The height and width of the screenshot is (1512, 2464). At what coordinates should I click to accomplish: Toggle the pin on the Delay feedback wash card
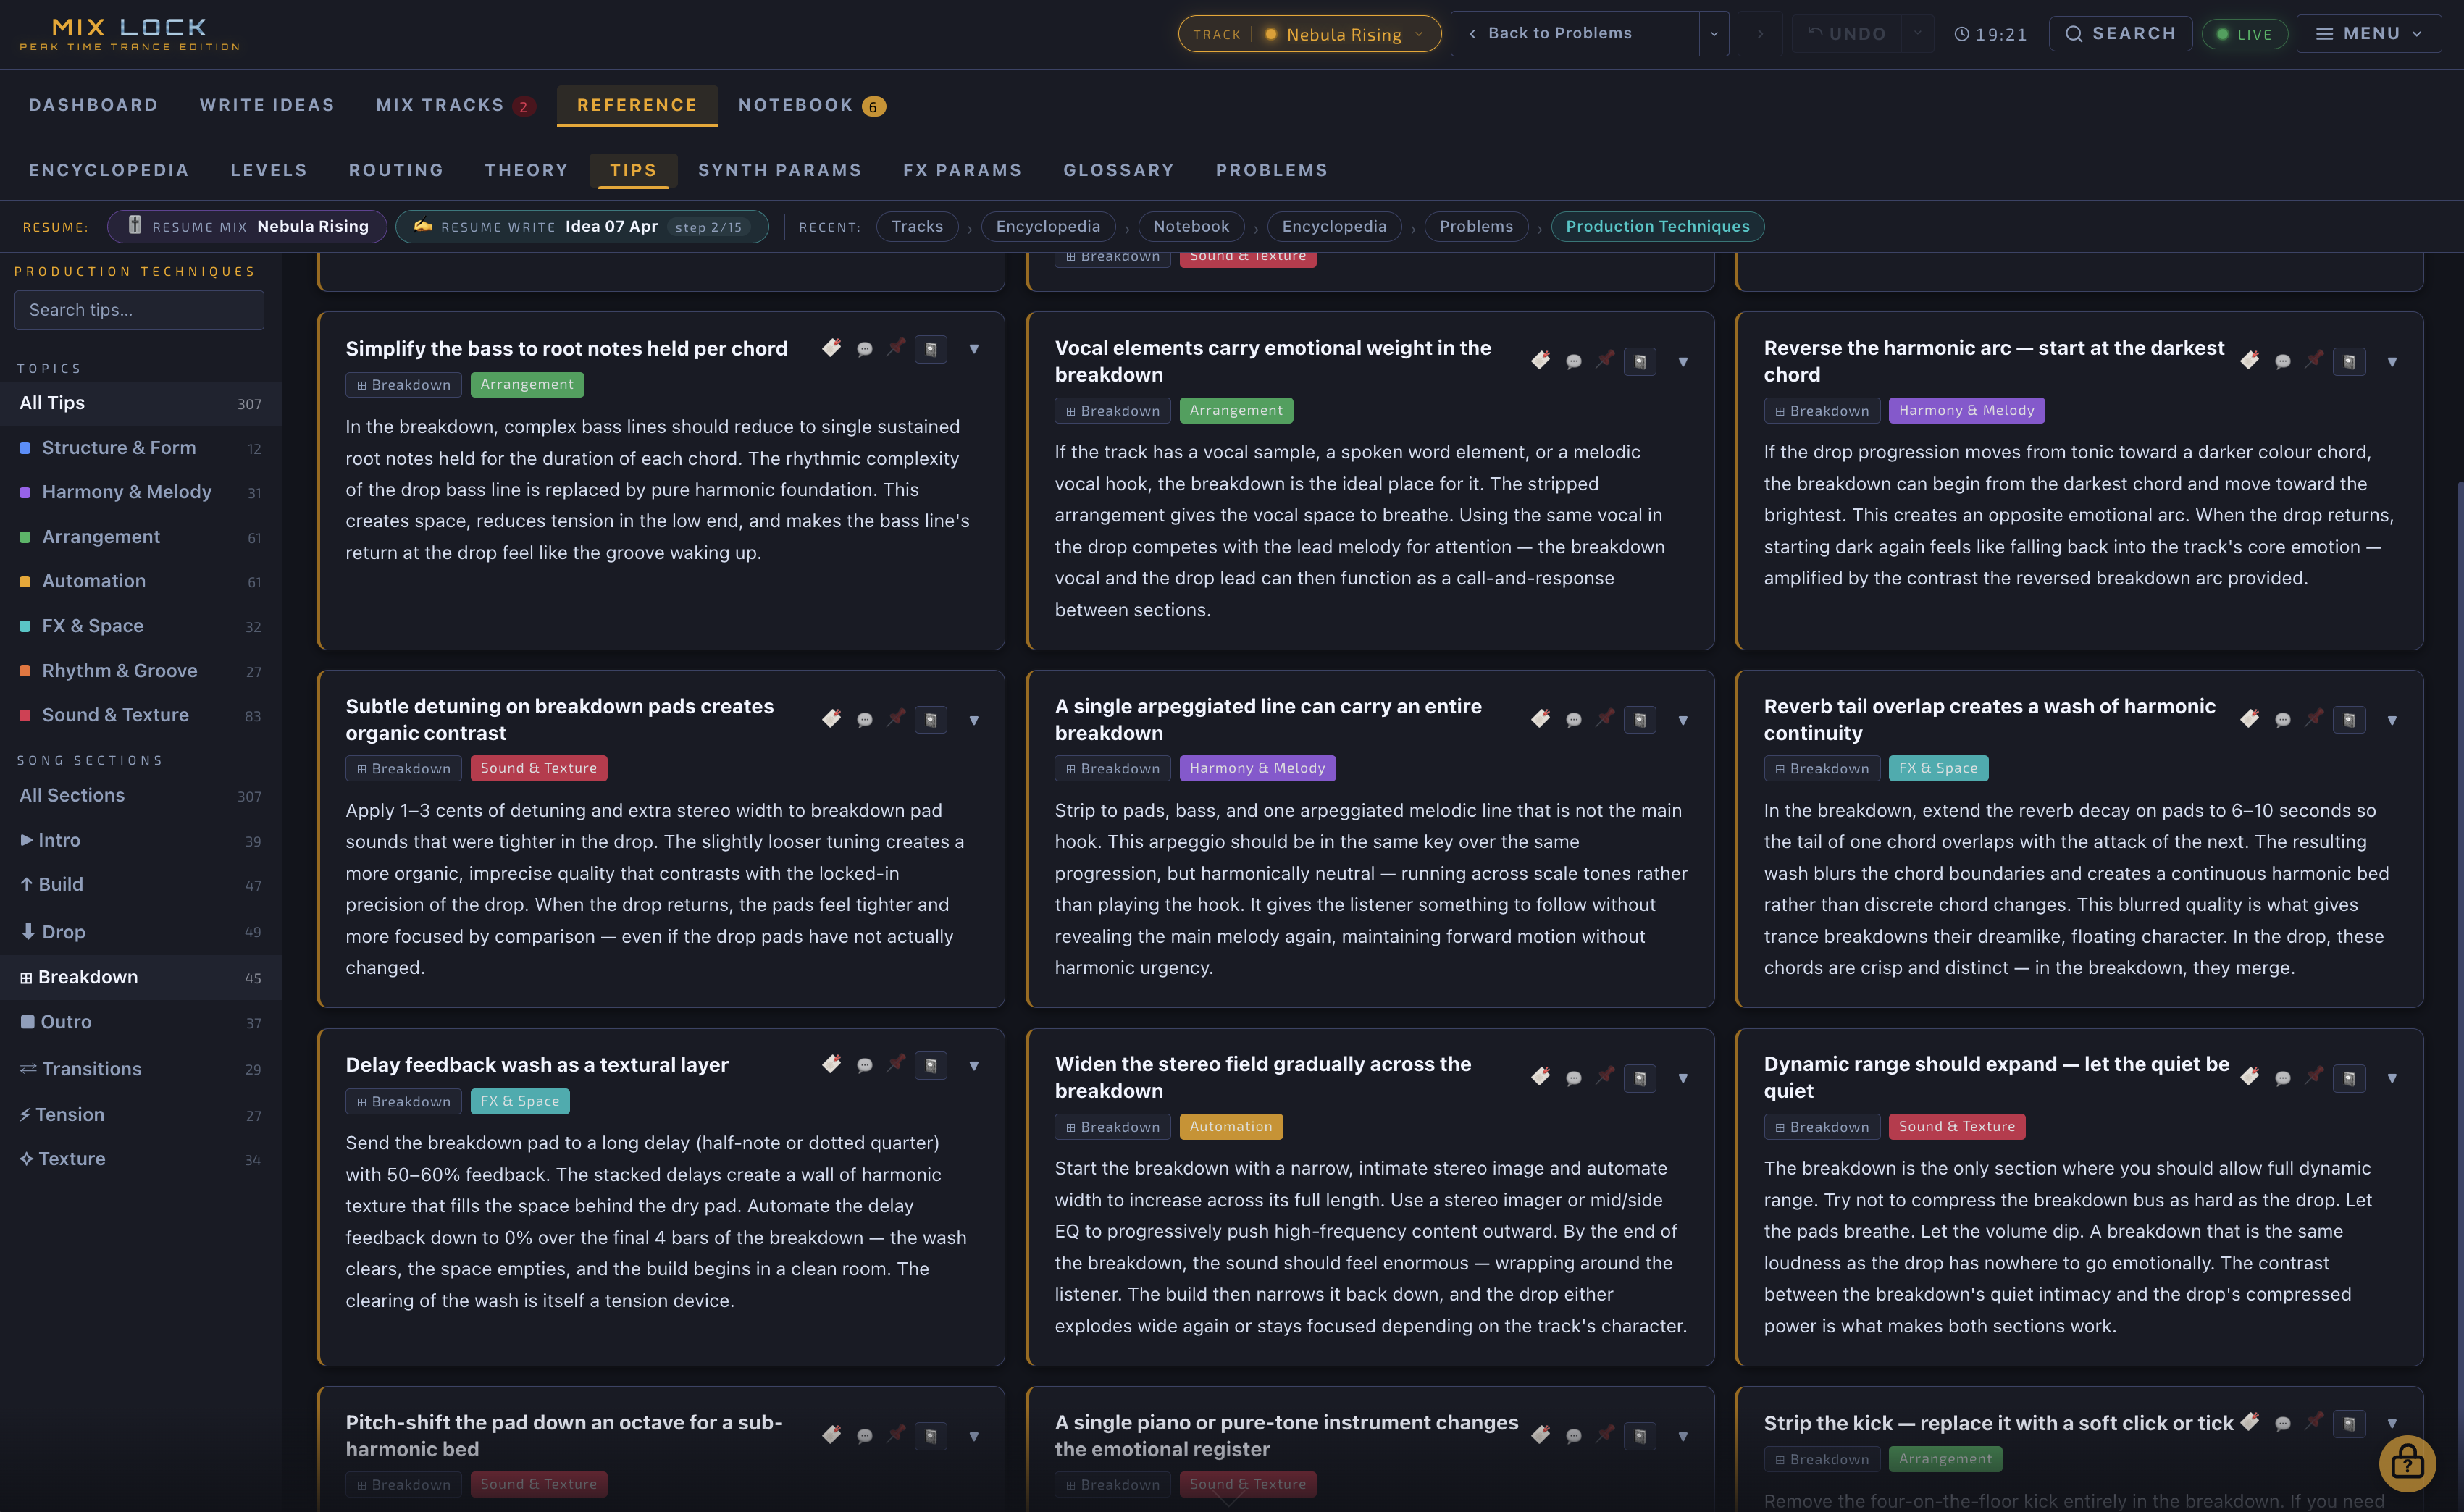click(897, 1063)
